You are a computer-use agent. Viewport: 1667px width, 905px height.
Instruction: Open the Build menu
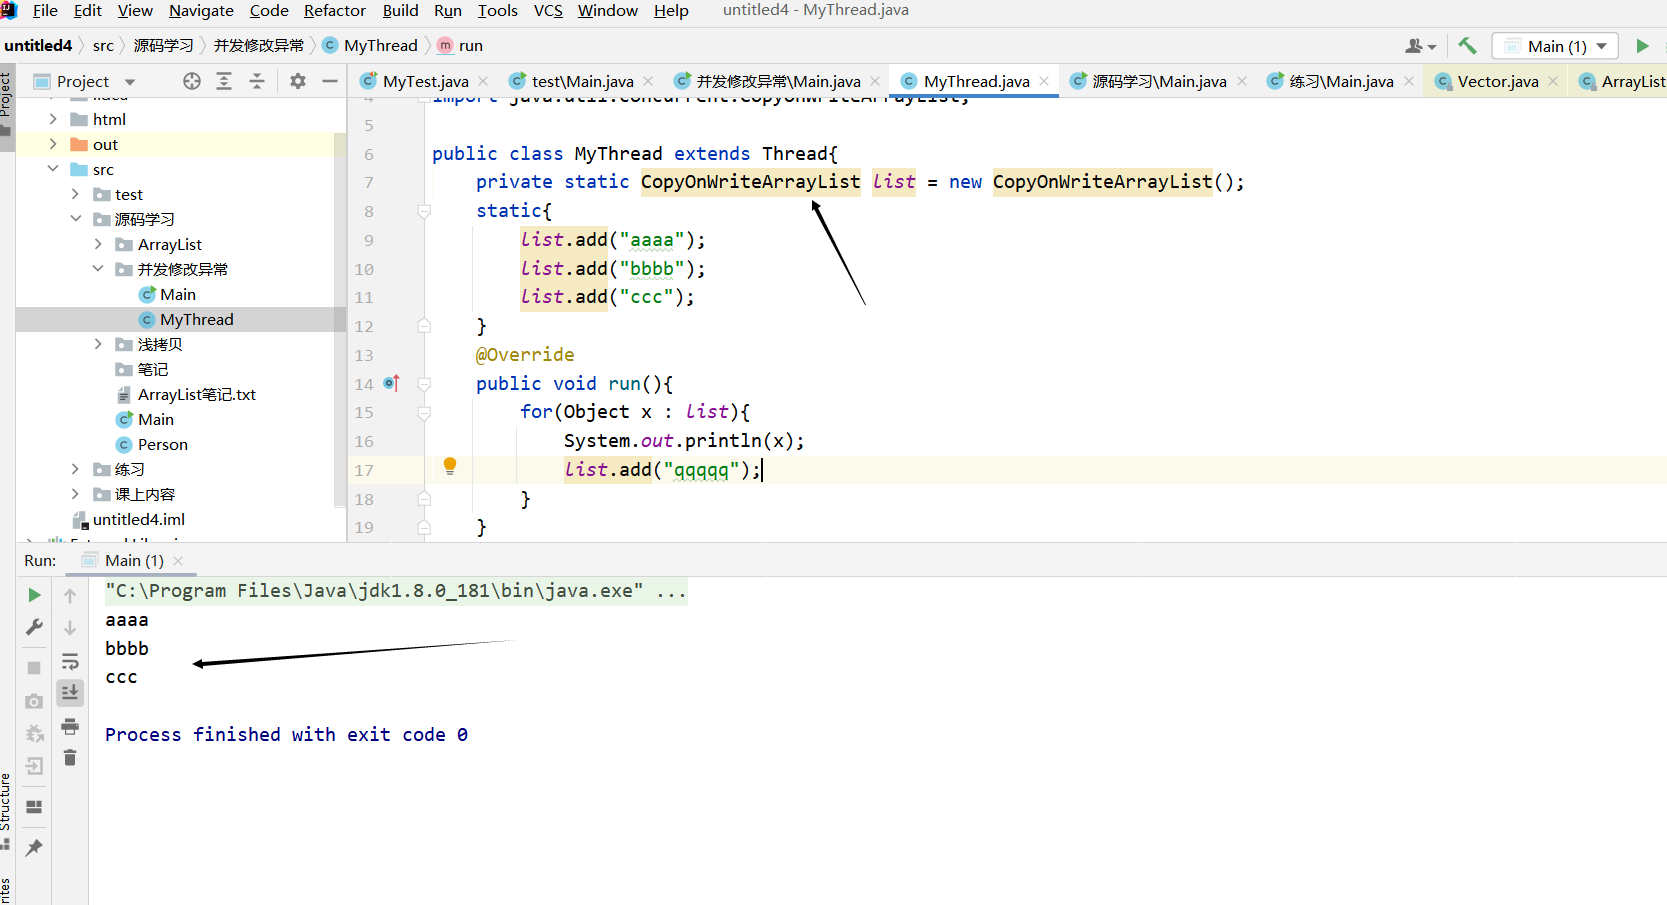tap(400, 10)
